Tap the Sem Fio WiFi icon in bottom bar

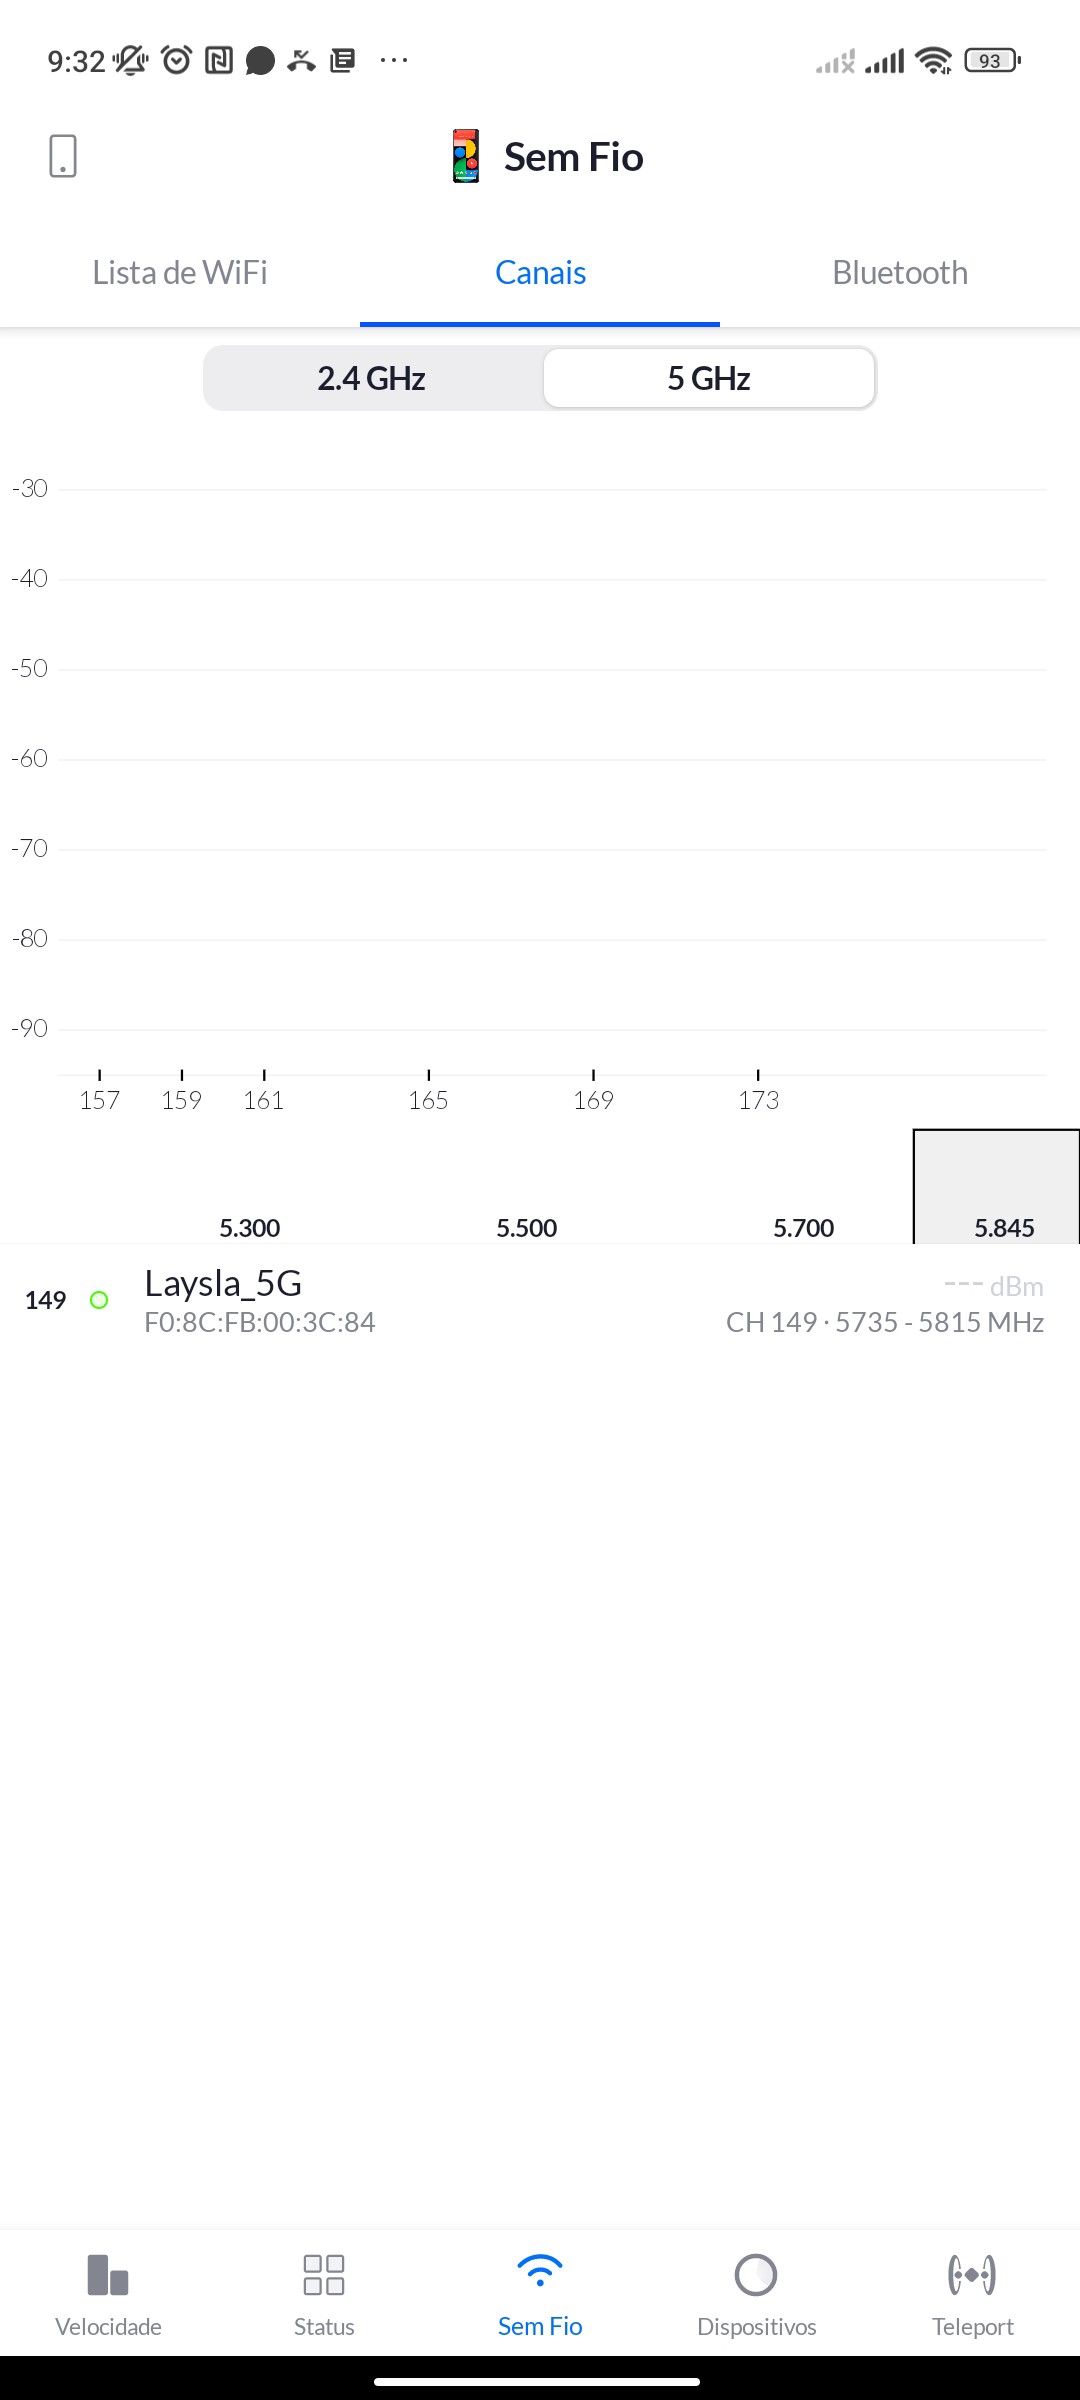point(540,2274)
